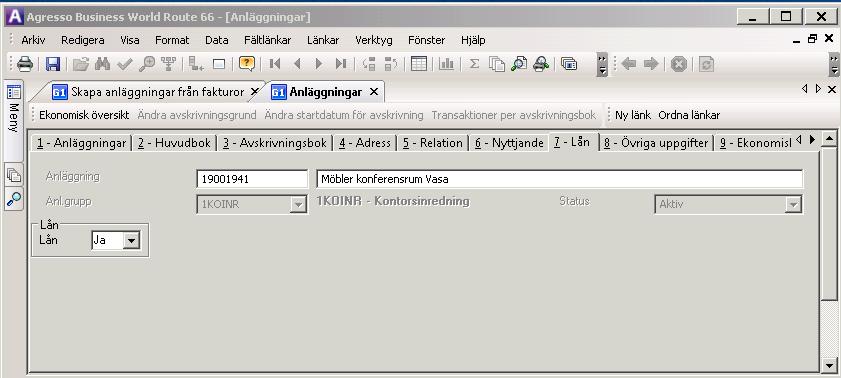Switch to the 8 - Övriga uppgifter tab

click(x=656, y=143)
